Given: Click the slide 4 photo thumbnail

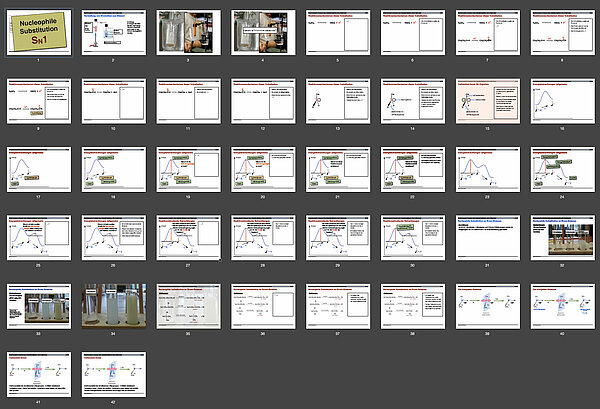Looking at the screenshot, I should 262,32.
